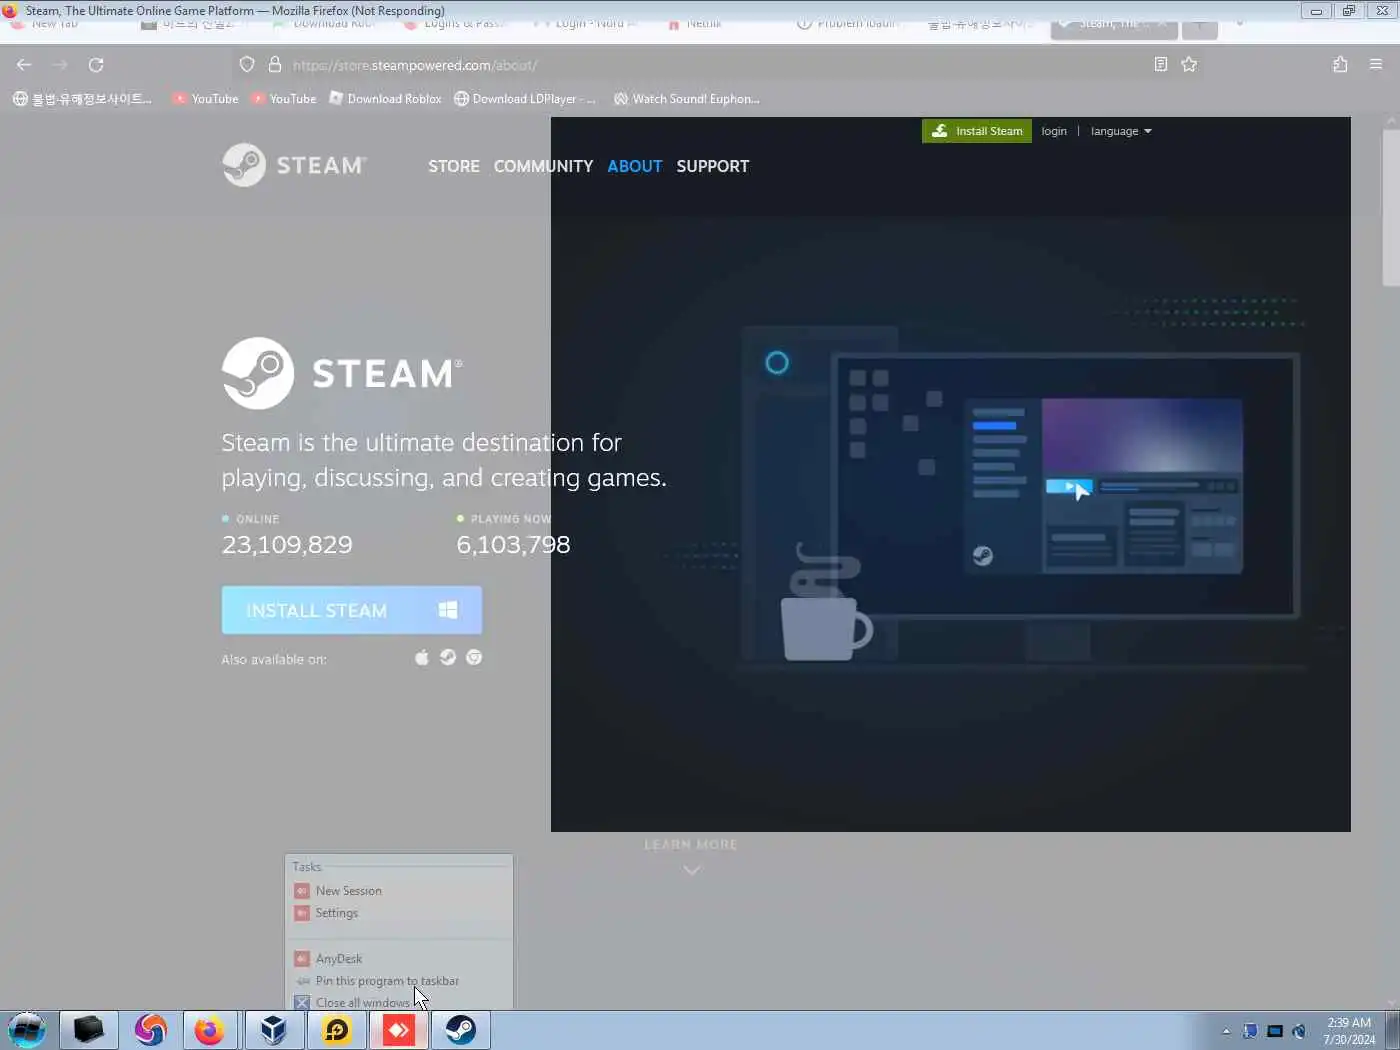Reload the page with the refresh icon
1400x1050 pixels.
(x=96, y=65)
